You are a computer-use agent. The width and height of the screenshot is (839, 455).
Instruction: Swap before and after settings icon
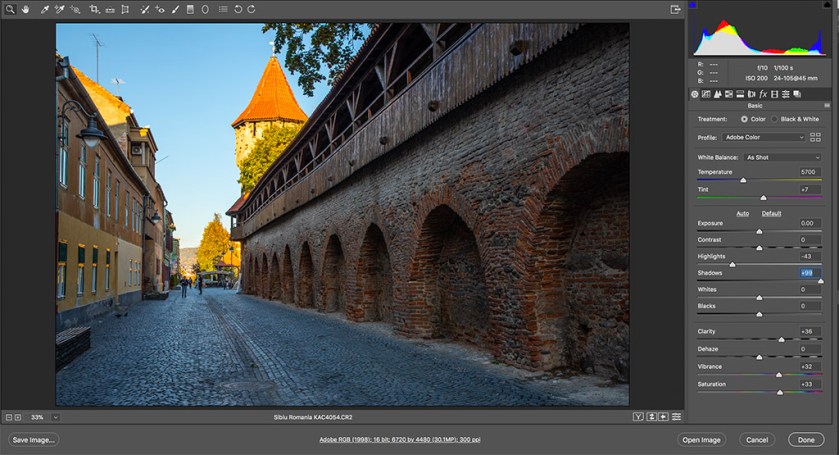pos(652,417)
